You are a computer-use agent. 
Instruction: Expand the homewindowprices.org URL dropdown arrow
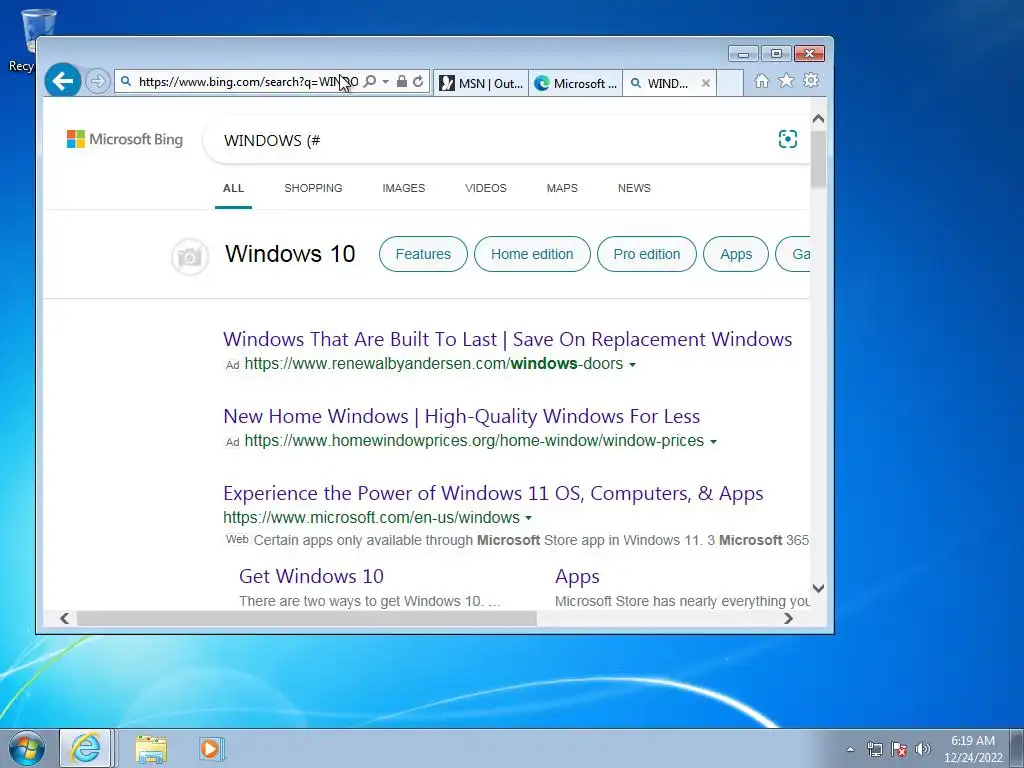(x=713, y=442)
